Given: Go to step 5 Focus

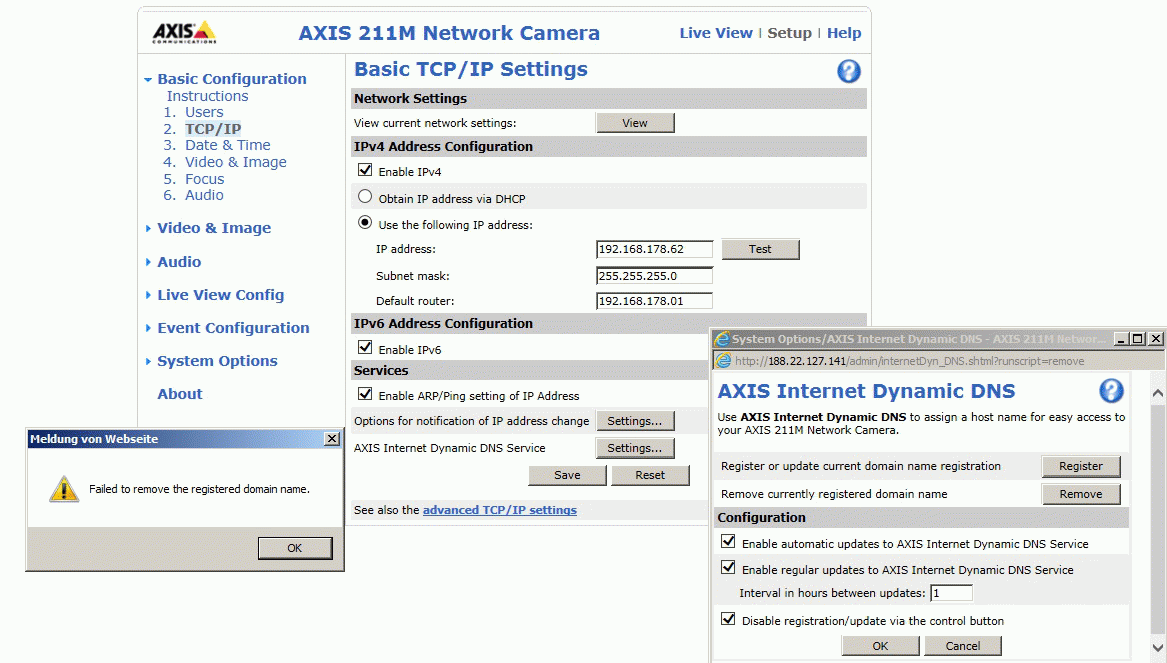Looking at the screenshot, I should pyautogui.click(x=204, y=179).
